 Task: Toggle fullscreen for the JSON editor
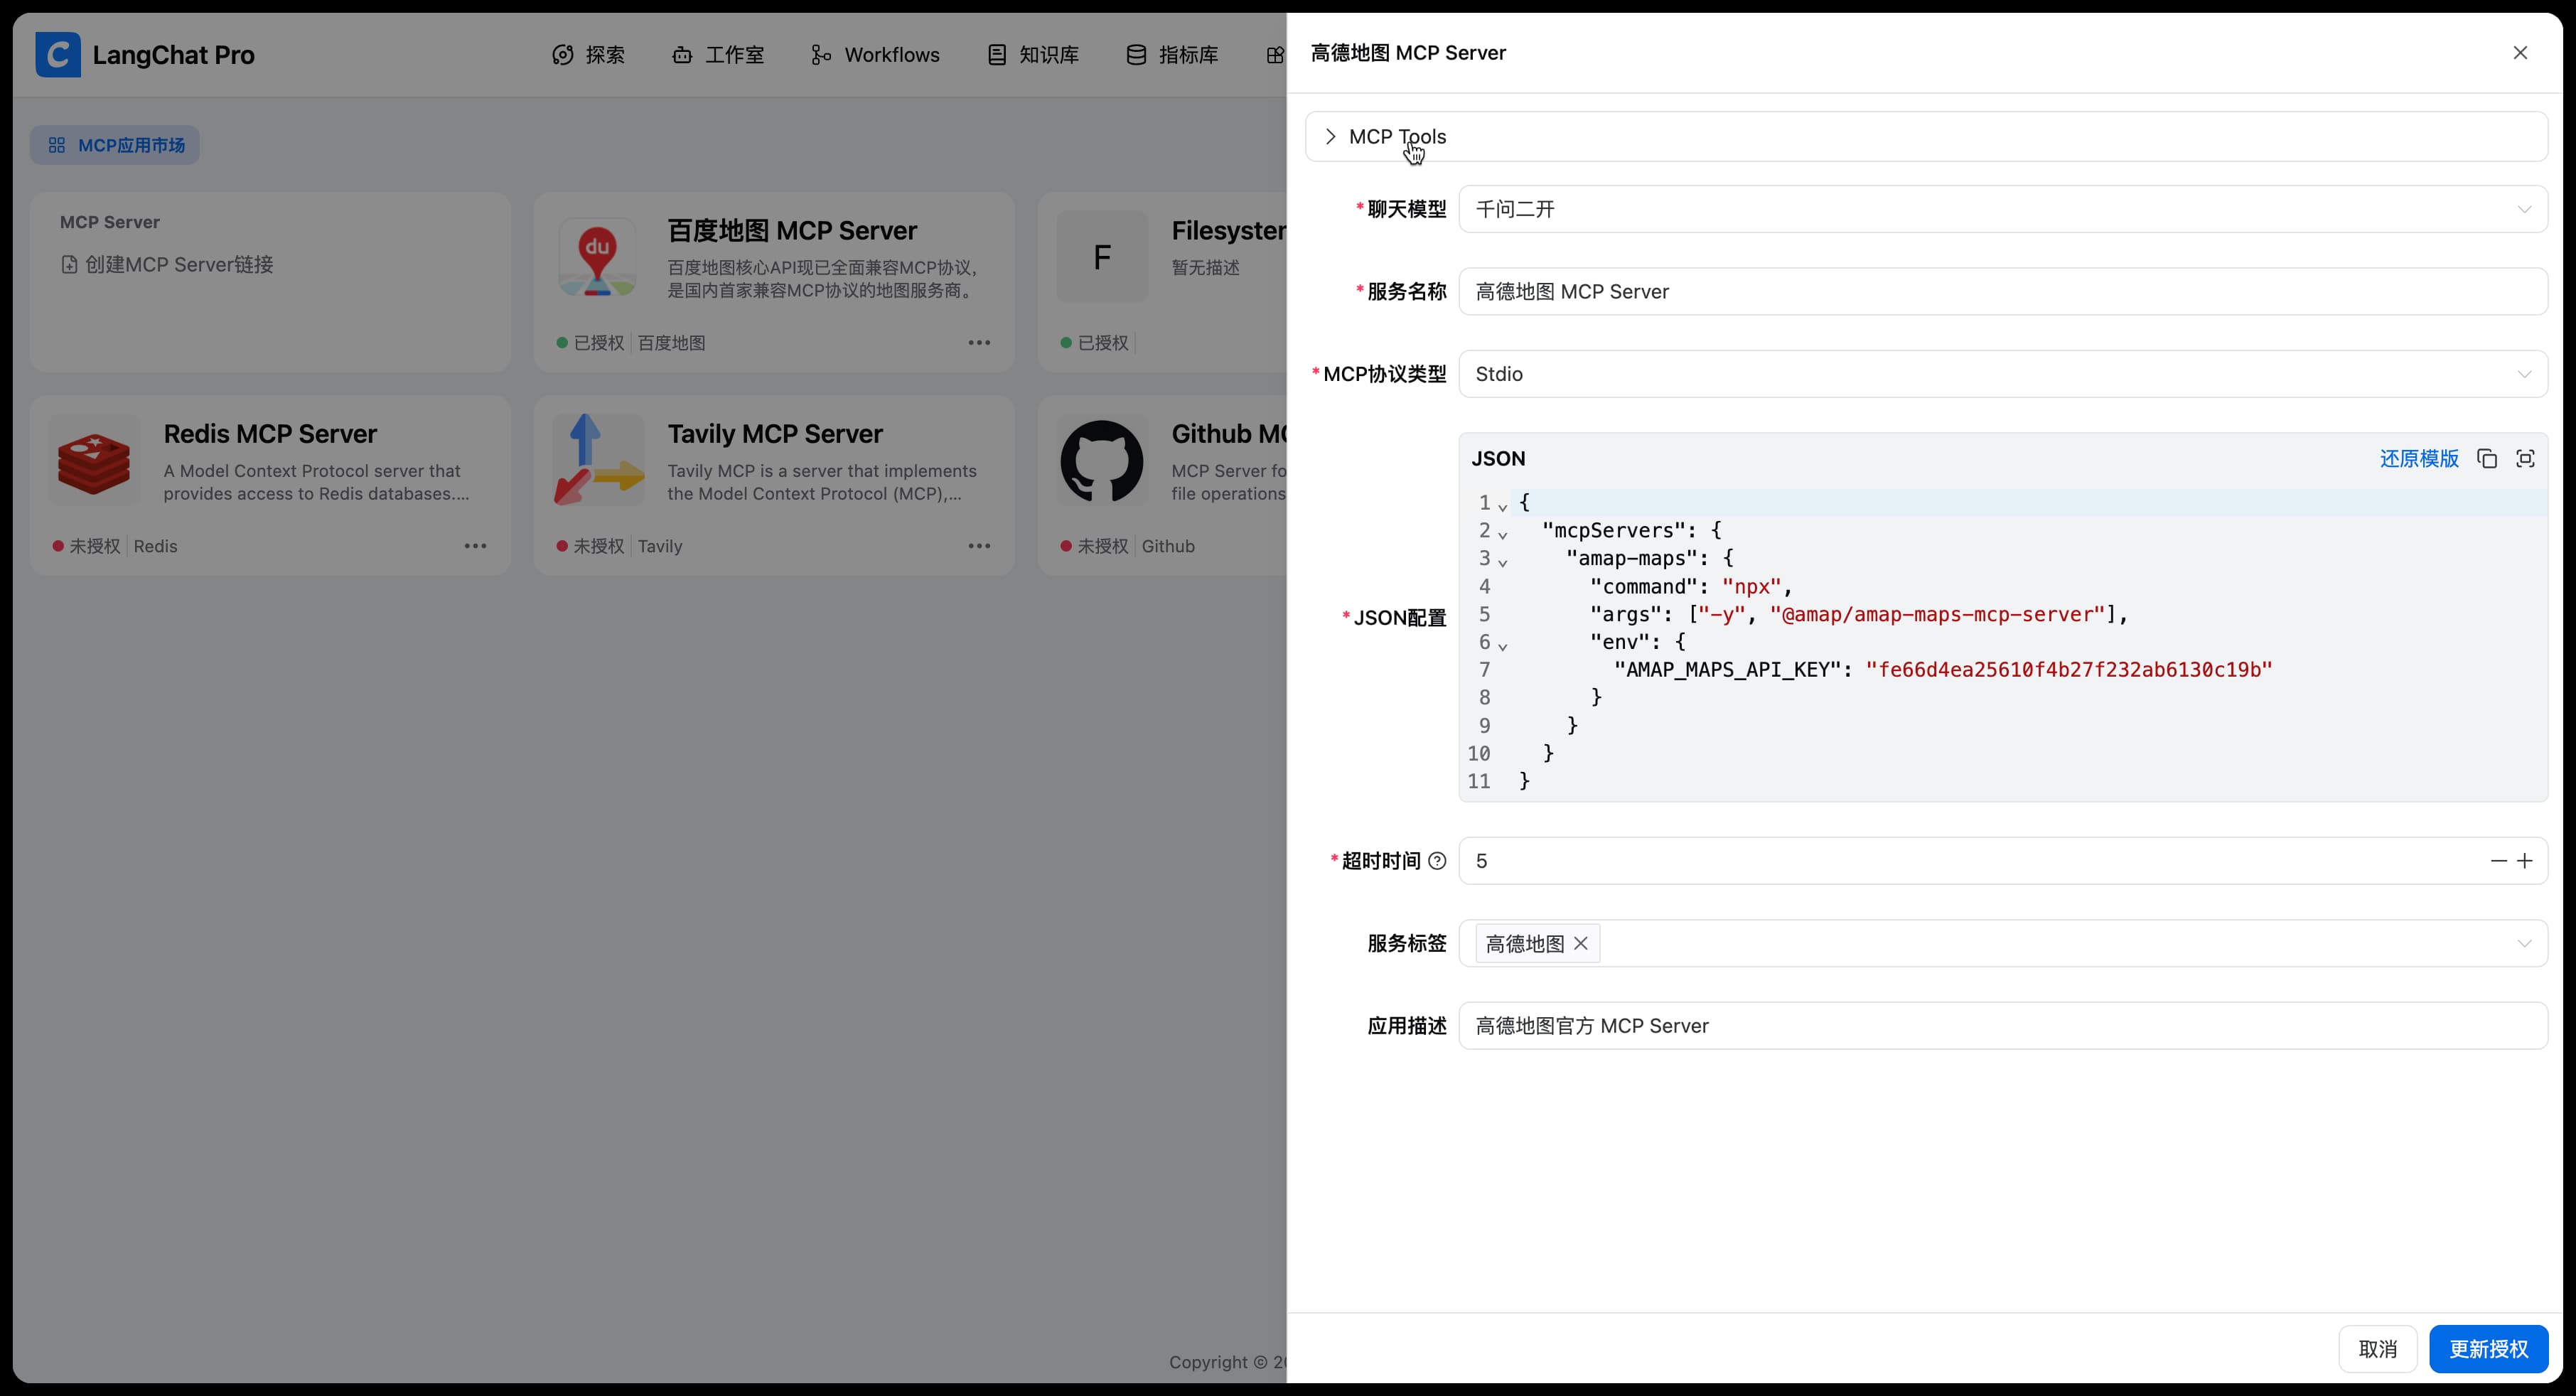click(x=2525, y=459)
